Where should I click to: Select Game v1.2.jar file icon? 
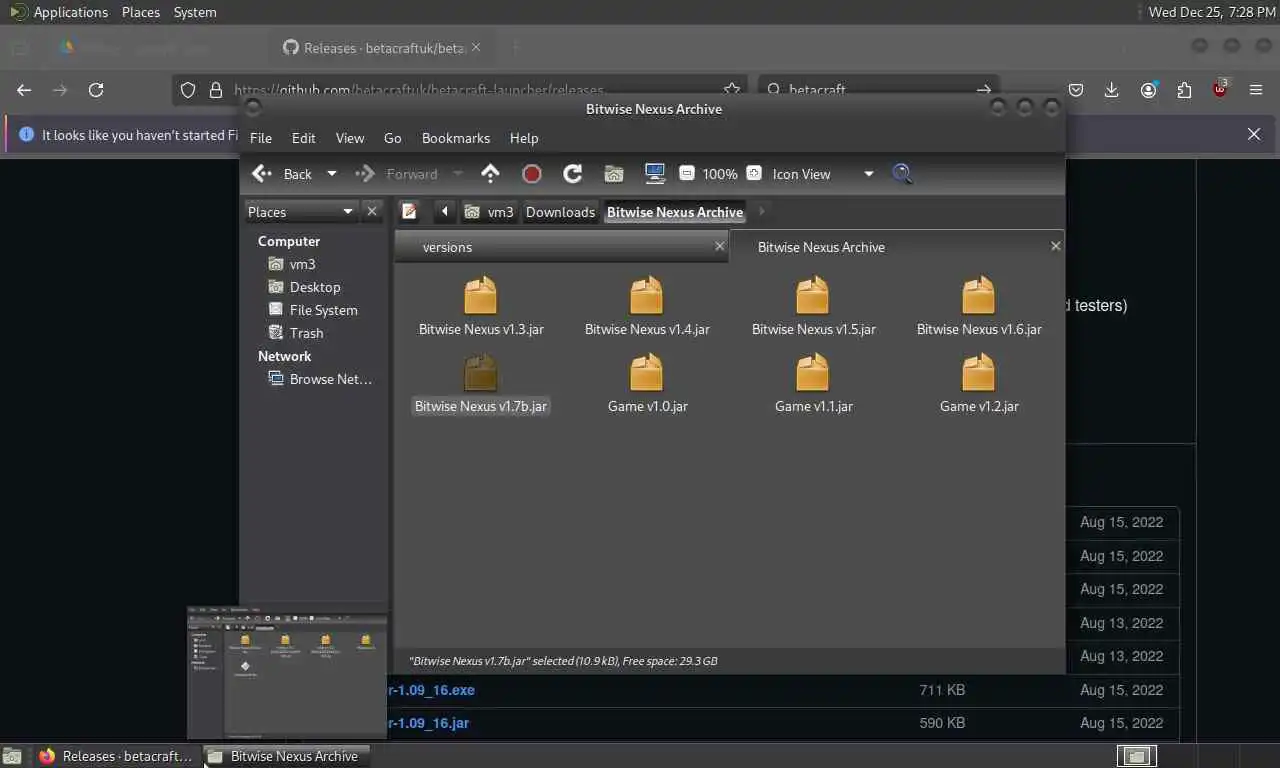click(979, 372)
